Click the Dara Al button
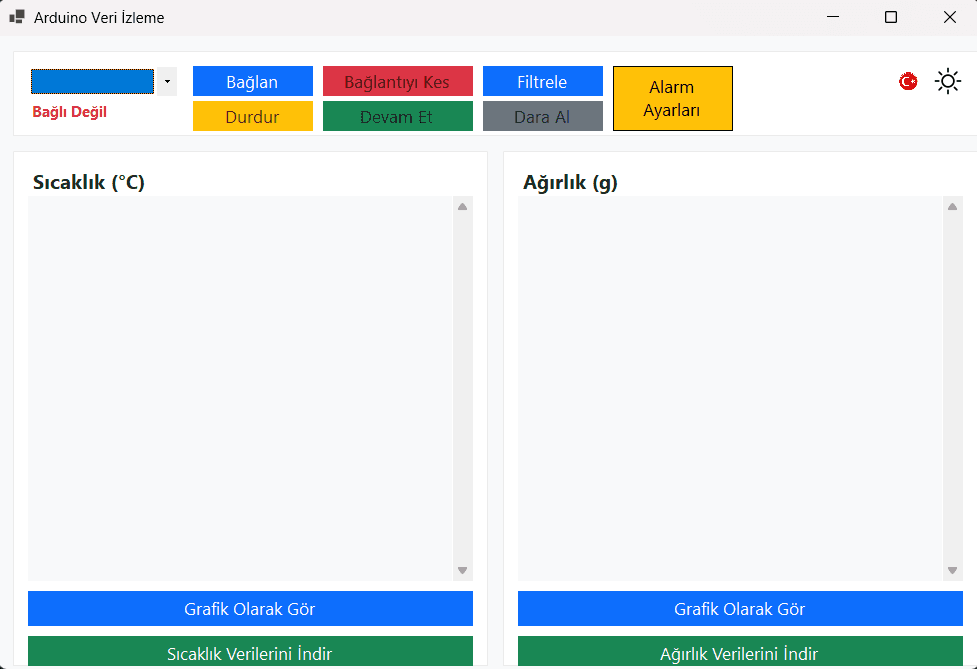This screenshot has width=977, height=669. tap(543, 116)
